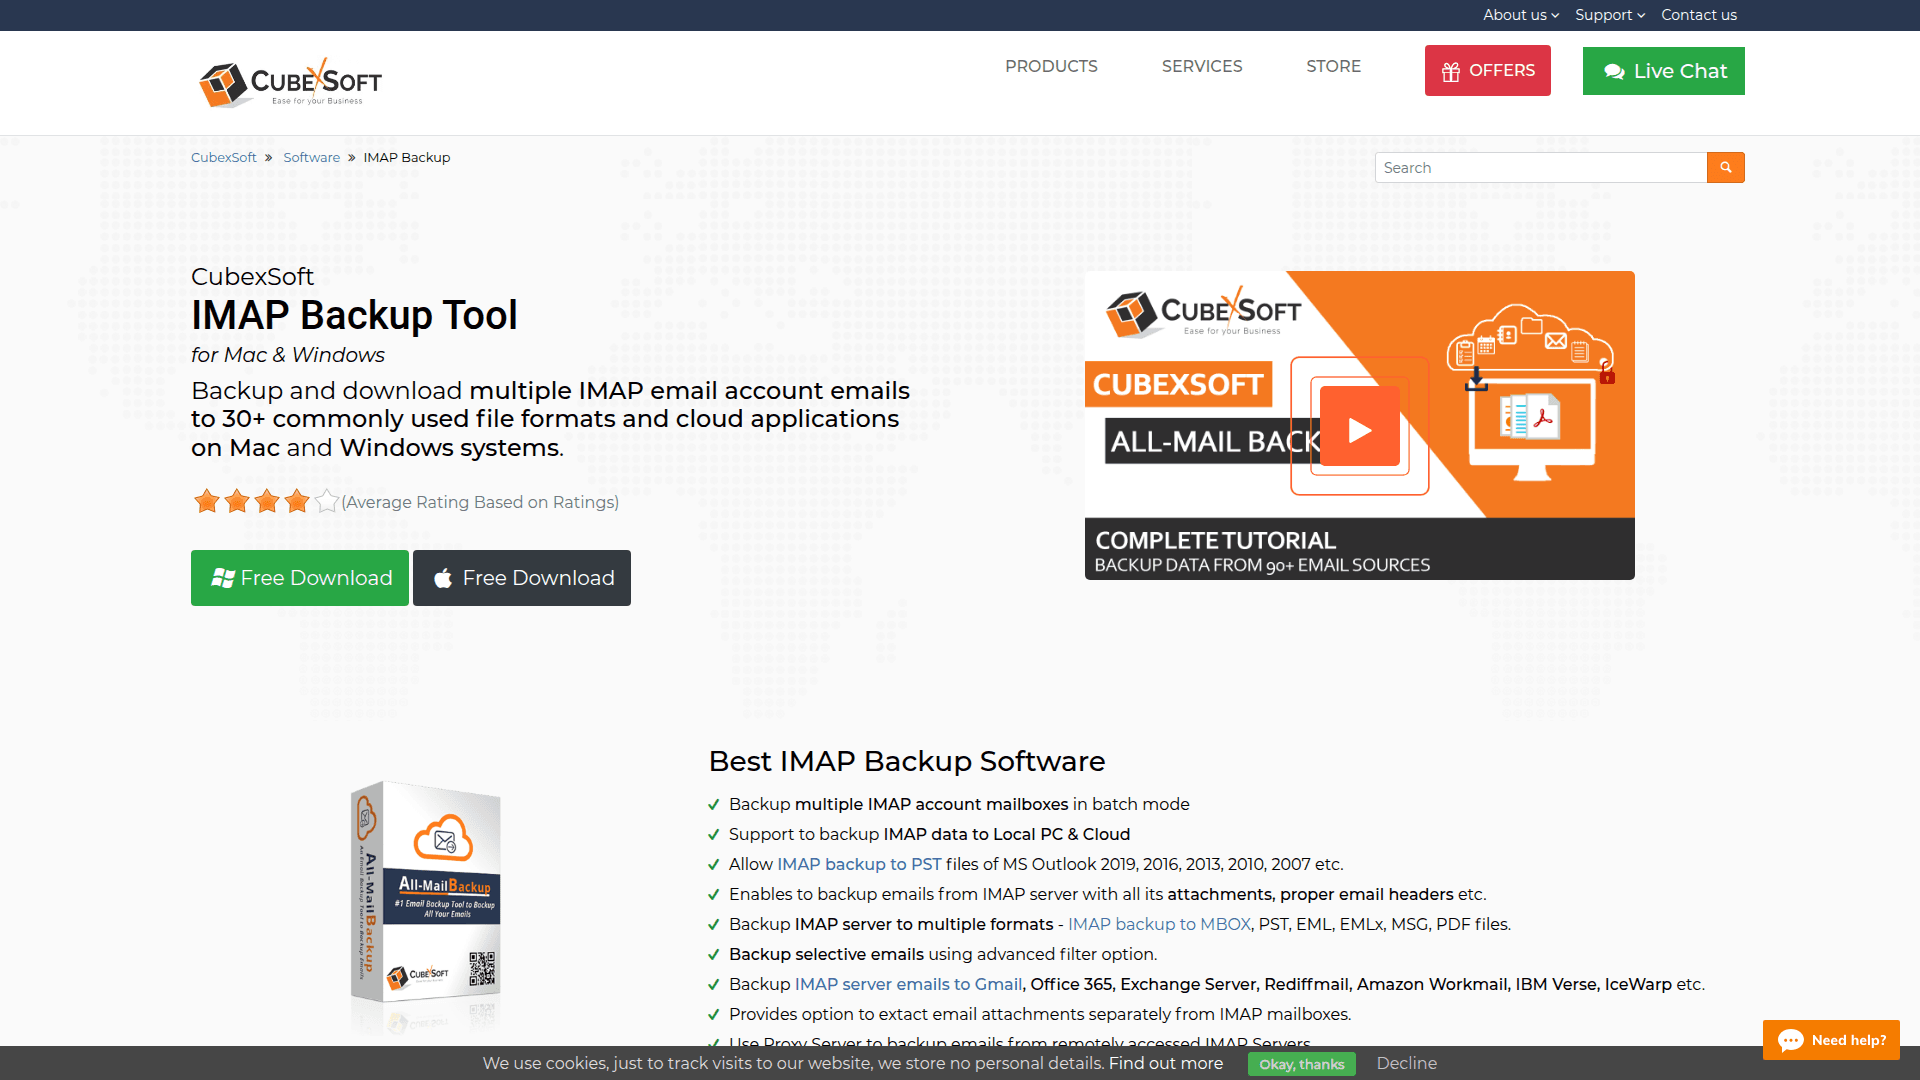Image resolution: width=1920 pixels, height=1080 pixels.
Task: Expand the About us dropdown
Action: [1520, 15]
